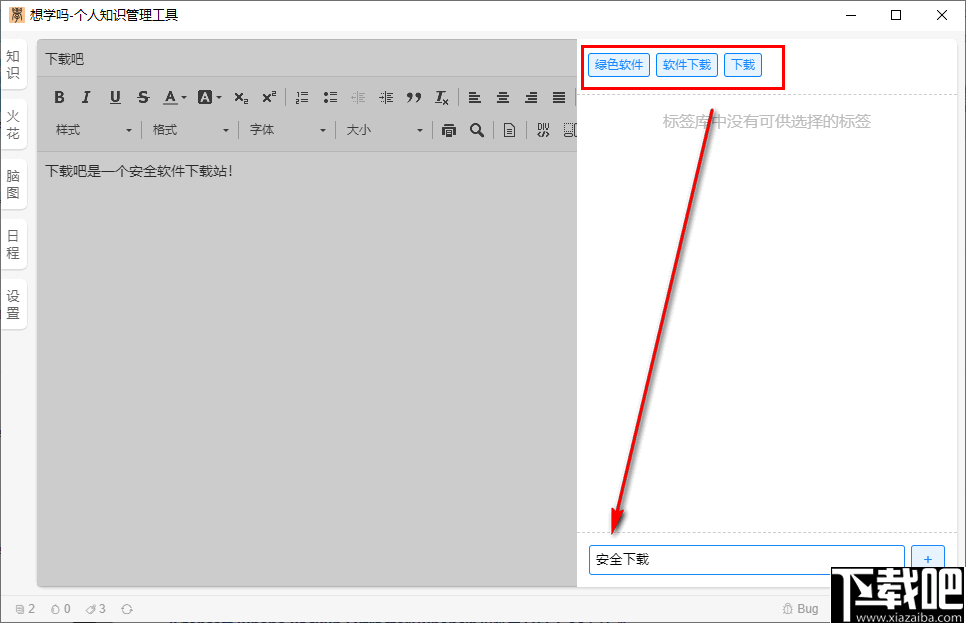Open background color picker
Viewport: 966px width, 623px height.
tap(209, 97)
